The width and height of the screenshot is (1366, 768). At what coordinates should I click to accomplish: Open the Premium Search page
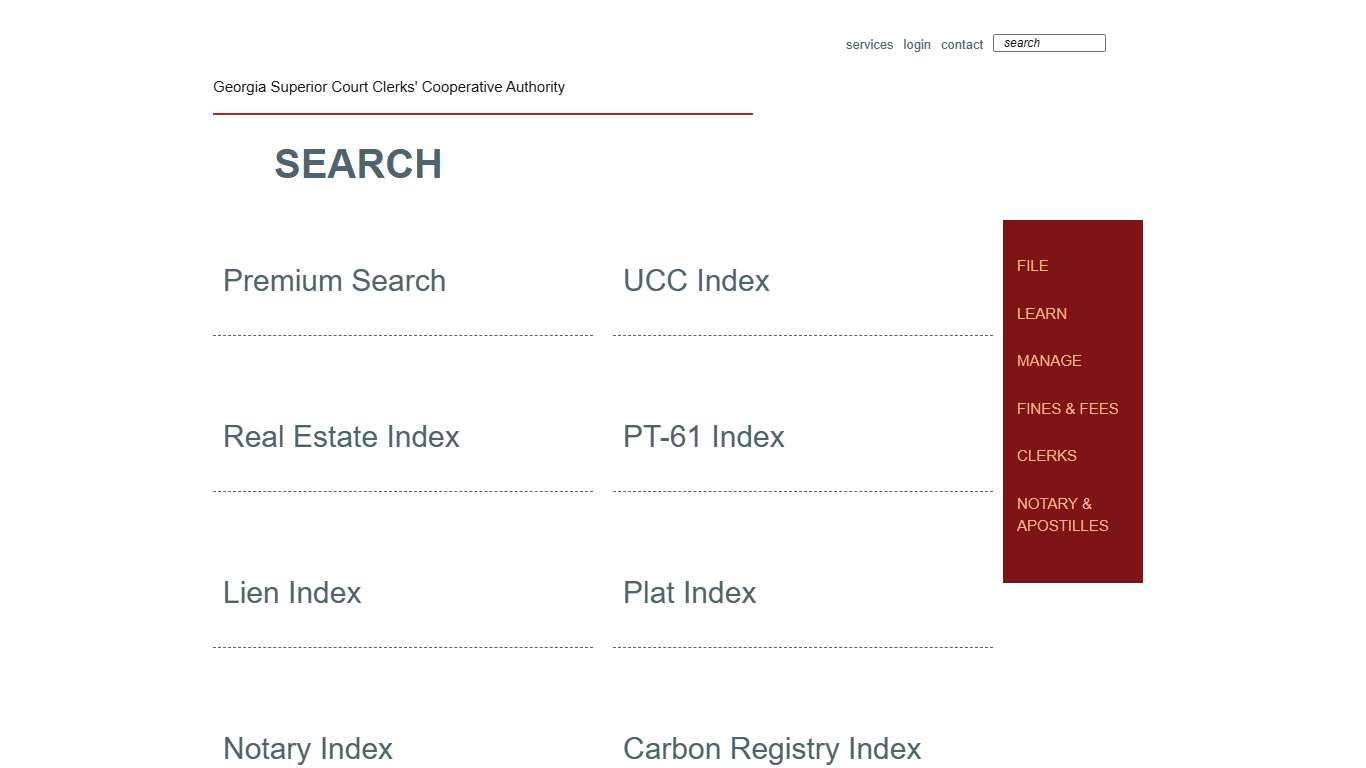click(334, 281)
